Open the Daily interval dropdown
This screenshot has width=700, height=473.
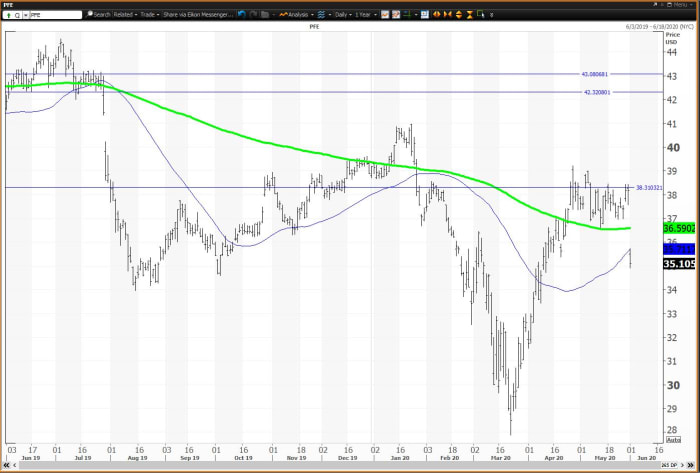pos(343,15)
